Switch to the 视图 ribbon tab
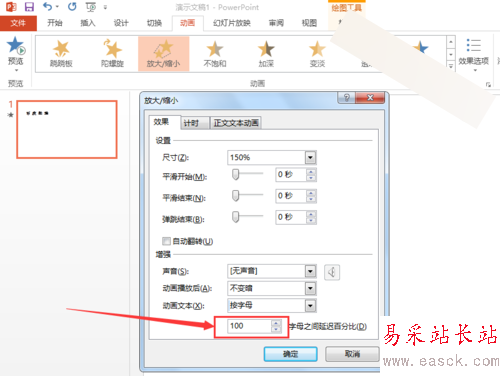This screenshot has height=376, width=500. tap(309, 23)
